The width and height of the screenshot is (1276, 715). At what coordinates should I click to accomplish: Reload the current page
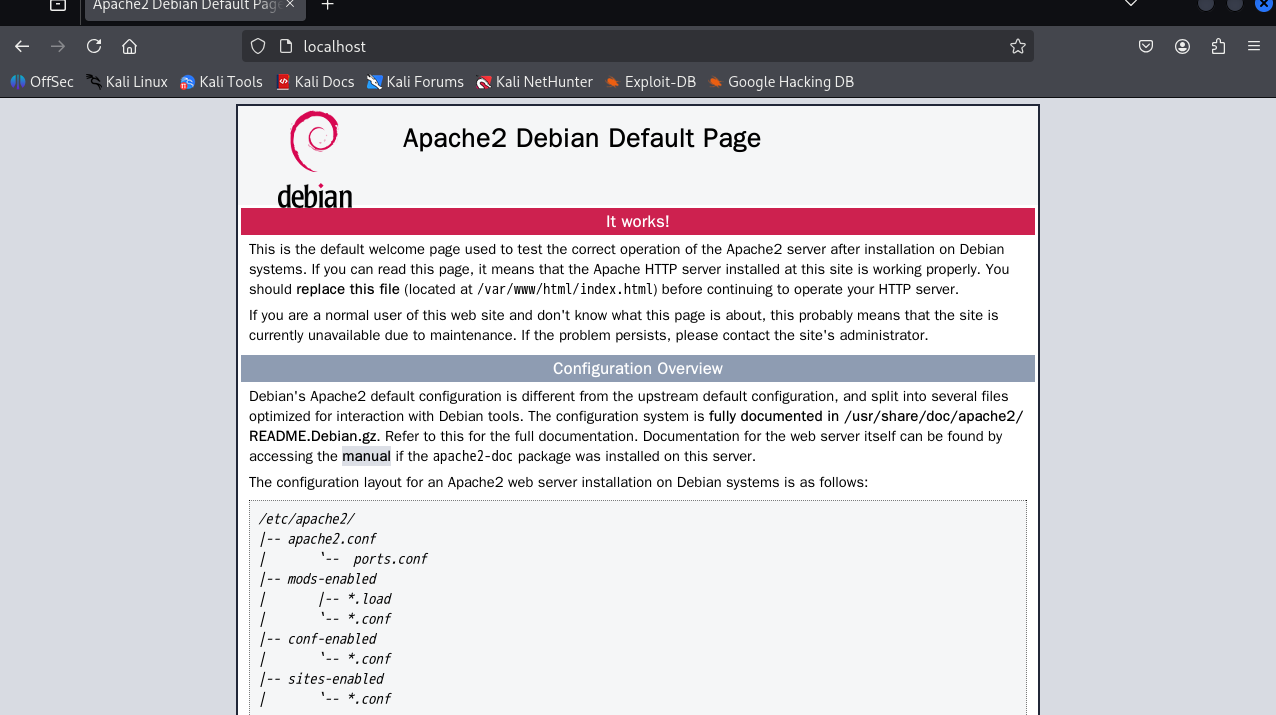pos(94,46)
